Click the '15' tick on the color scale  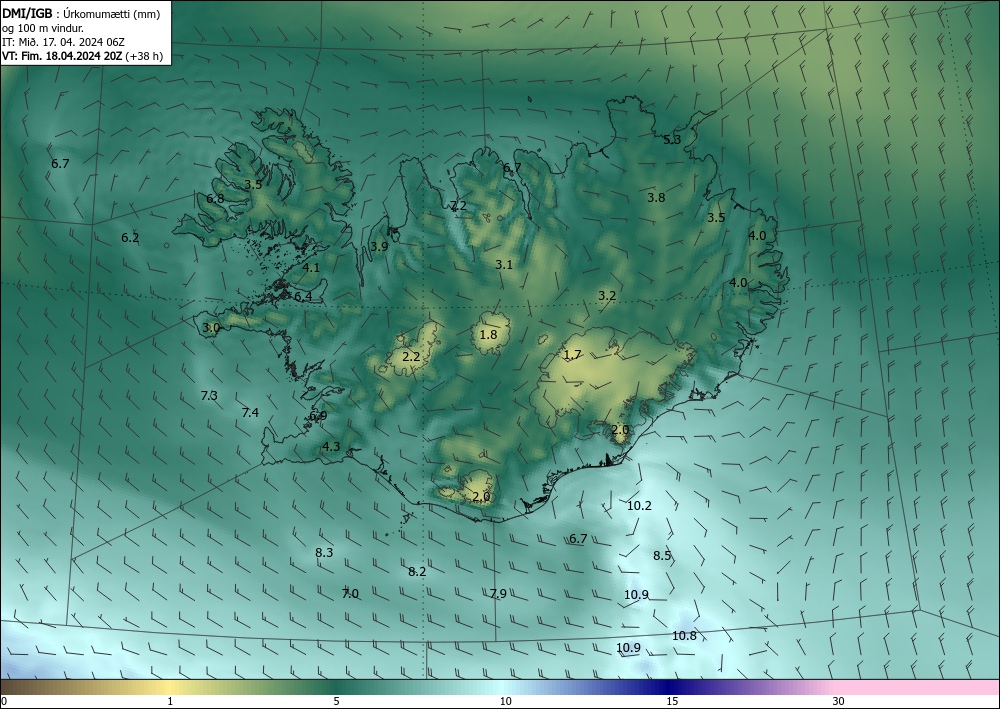(672, 702)
